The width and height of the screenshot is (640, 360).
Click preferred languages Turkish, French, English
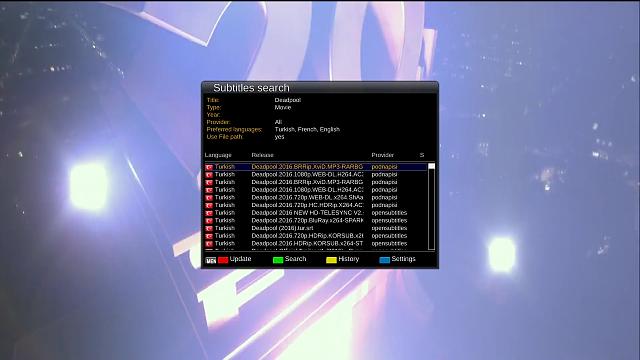pos(307,129)
